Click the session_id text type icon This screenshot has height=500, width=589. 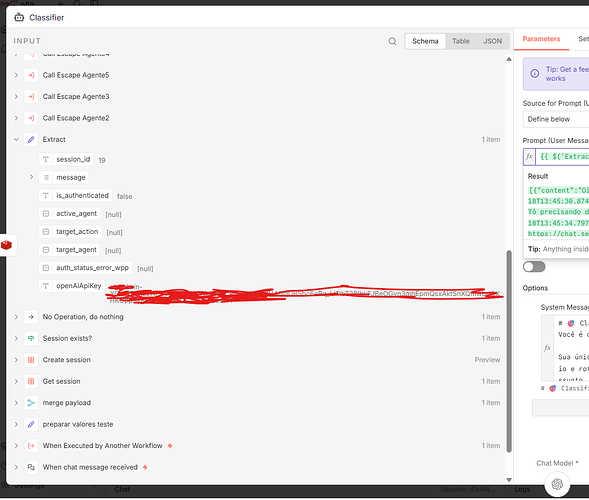click(x=45, y=159)
